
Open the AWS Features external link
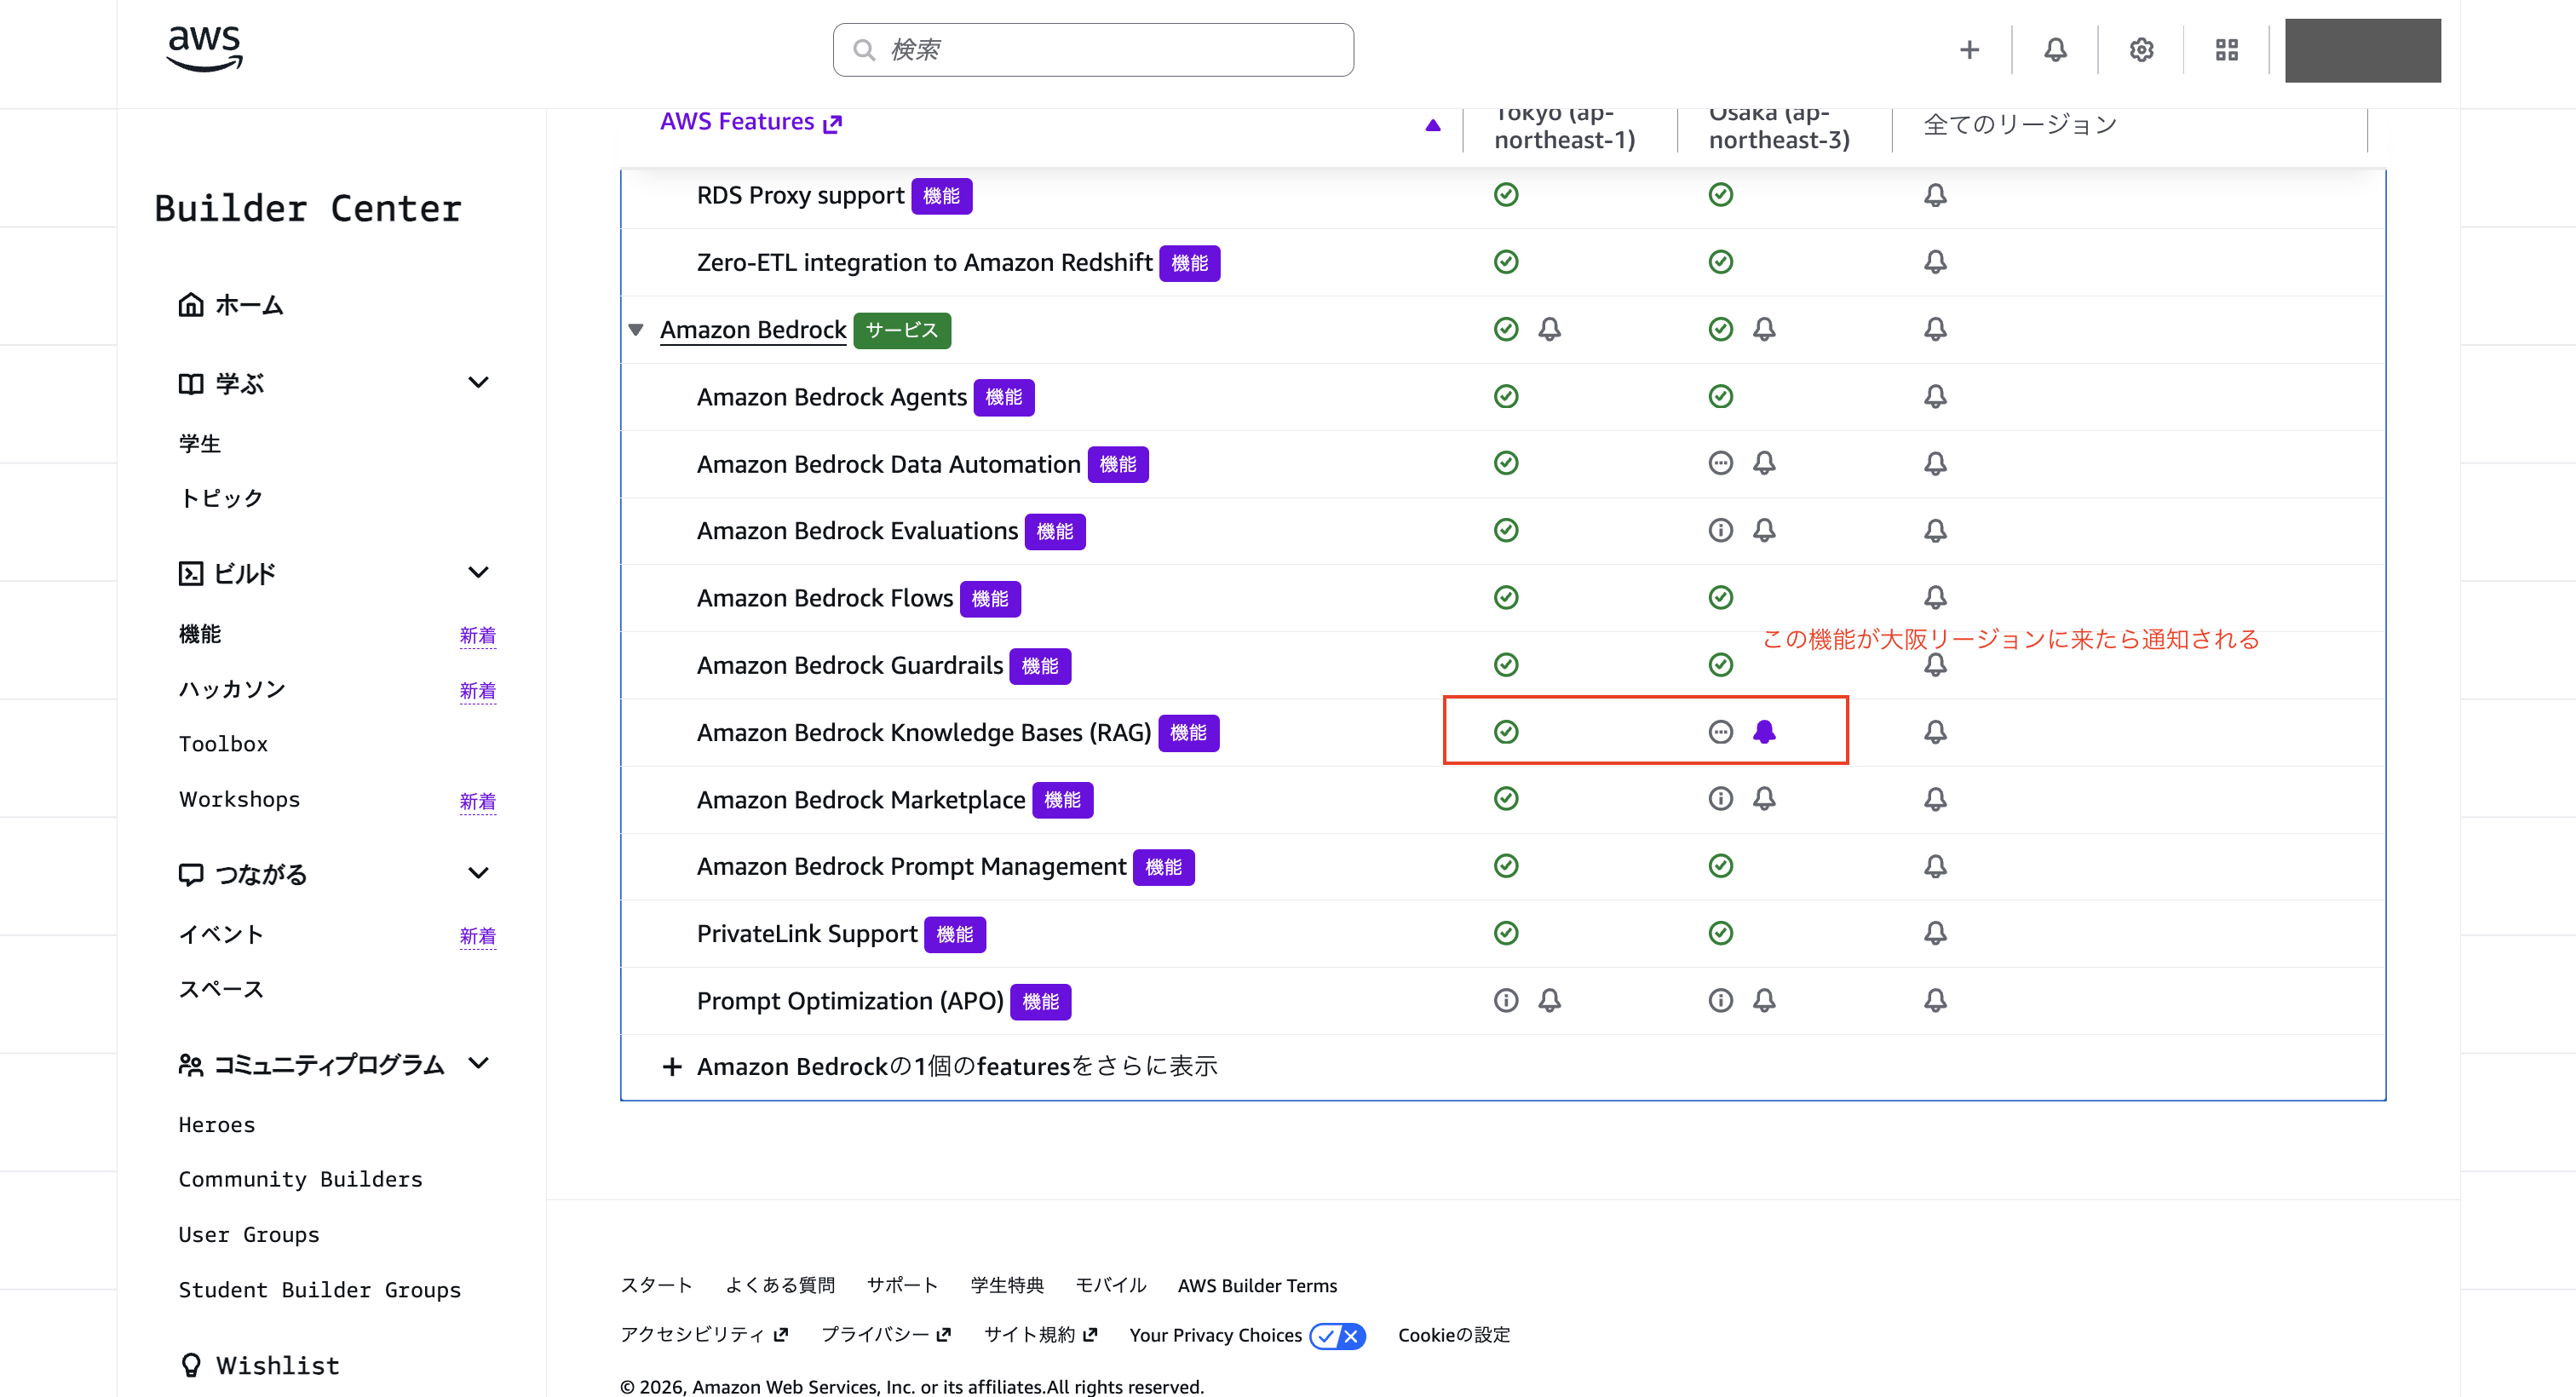751,122
